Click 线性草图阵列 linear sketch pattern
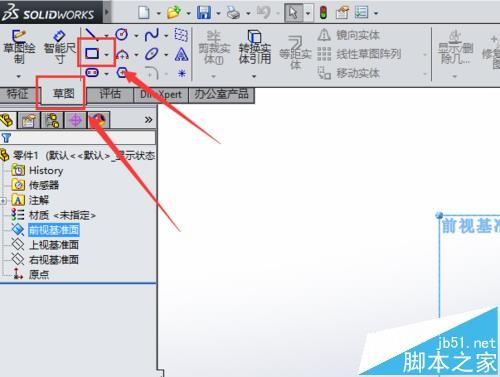 (x=359, y=54)
